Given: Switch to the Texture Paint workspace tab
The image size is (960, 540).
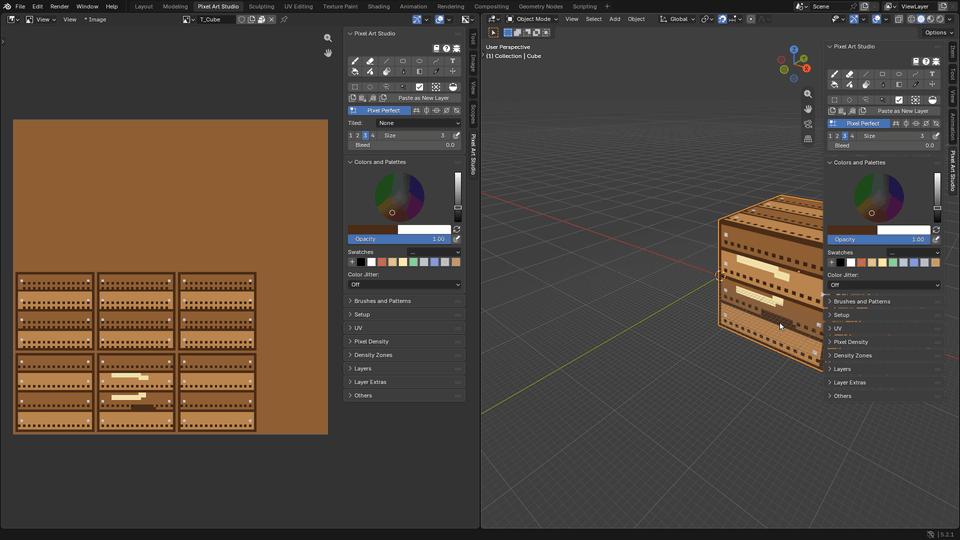Looking at the screenshot, I should point(340,6).
